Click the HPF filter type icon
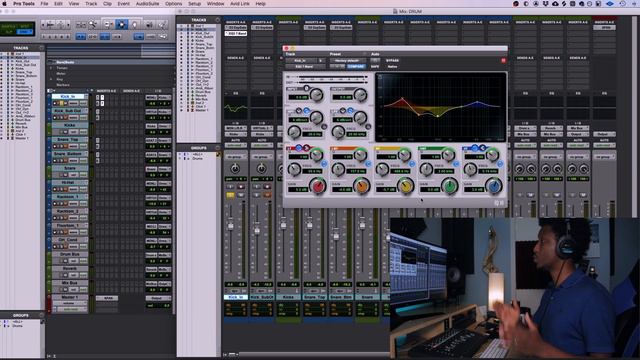 pos(307,110)
